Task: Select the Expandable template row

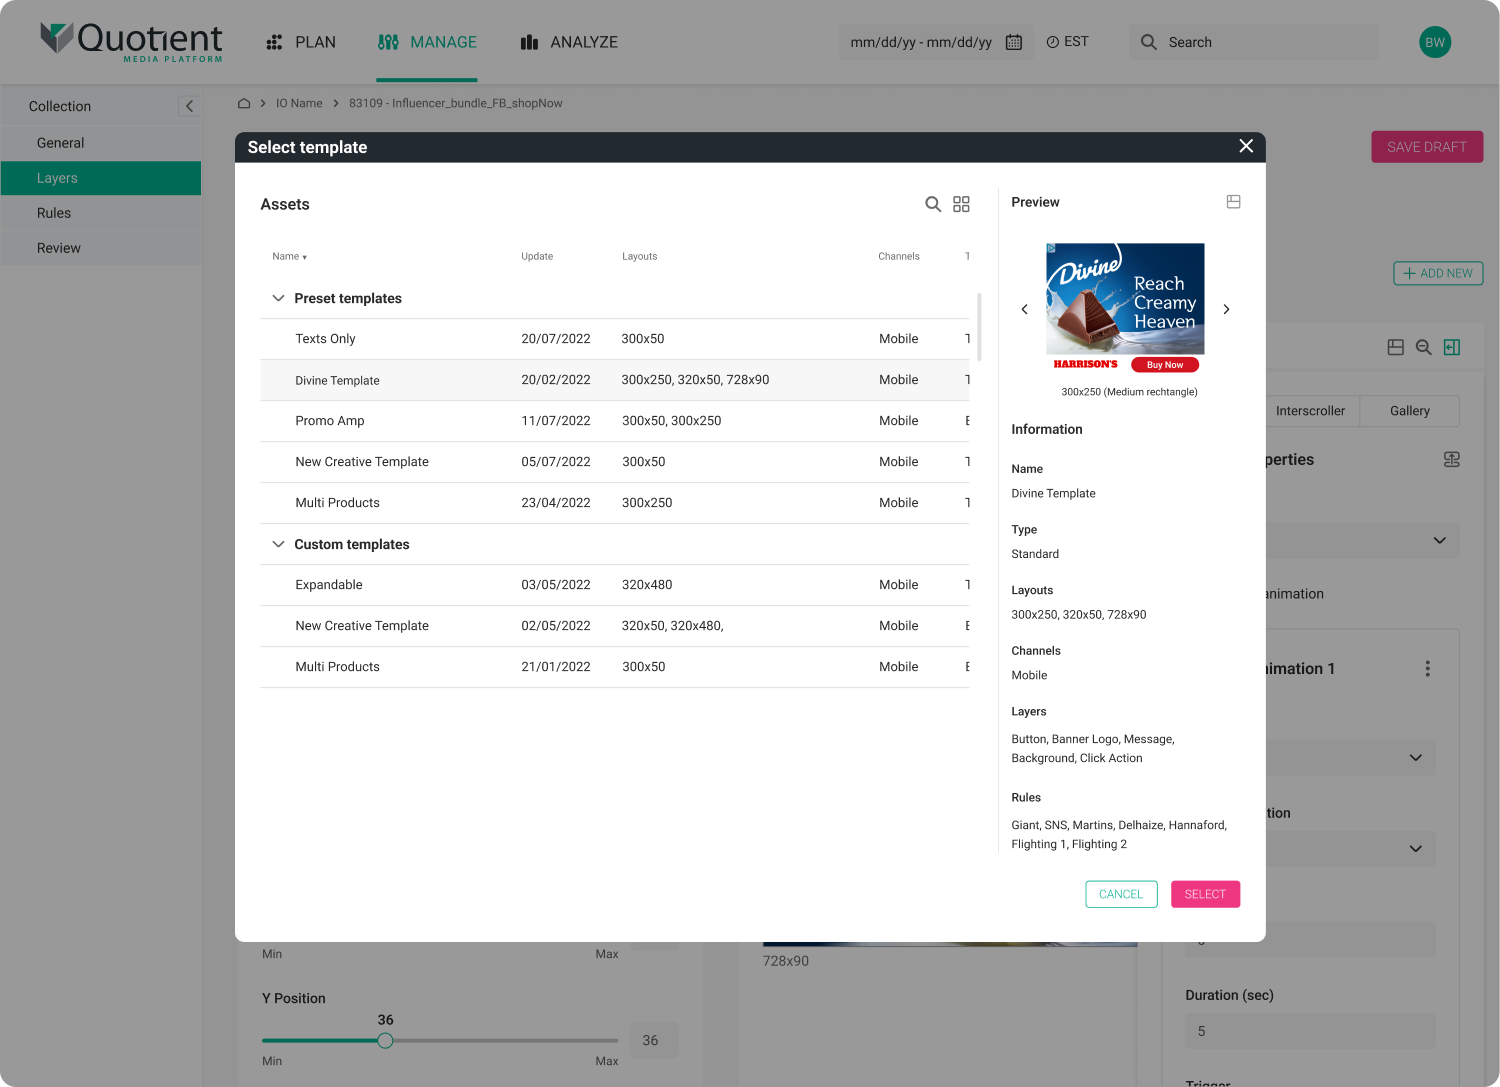Action: pyautogui.click(x=615, y=585)
